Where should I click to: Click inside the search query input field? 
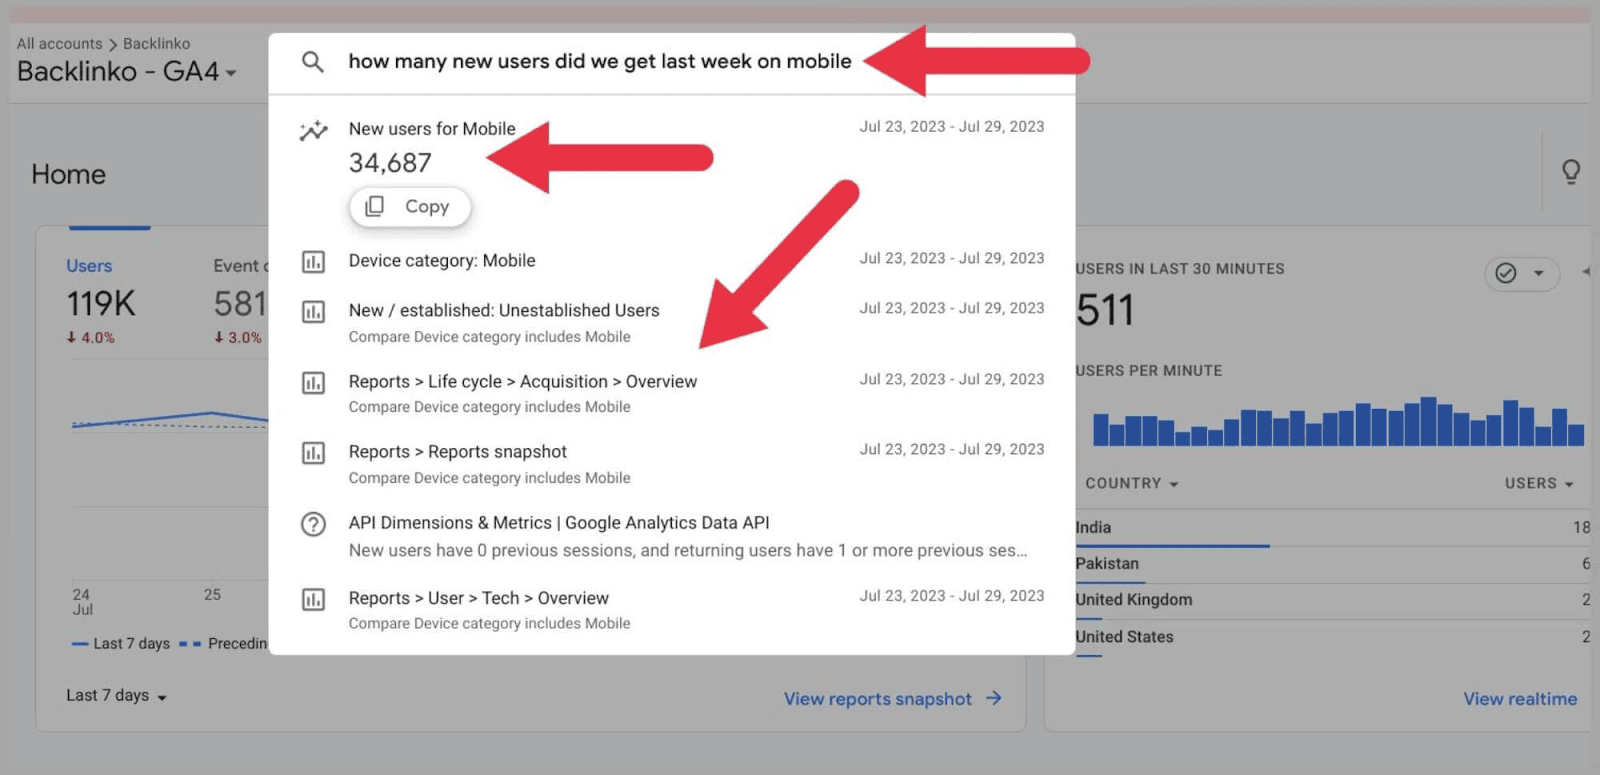(600, 61)
